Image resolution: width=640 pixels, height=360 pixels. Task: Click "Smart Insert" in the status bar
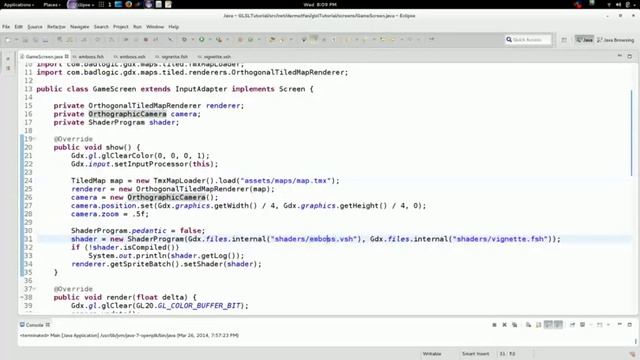(x=476, y=353)
